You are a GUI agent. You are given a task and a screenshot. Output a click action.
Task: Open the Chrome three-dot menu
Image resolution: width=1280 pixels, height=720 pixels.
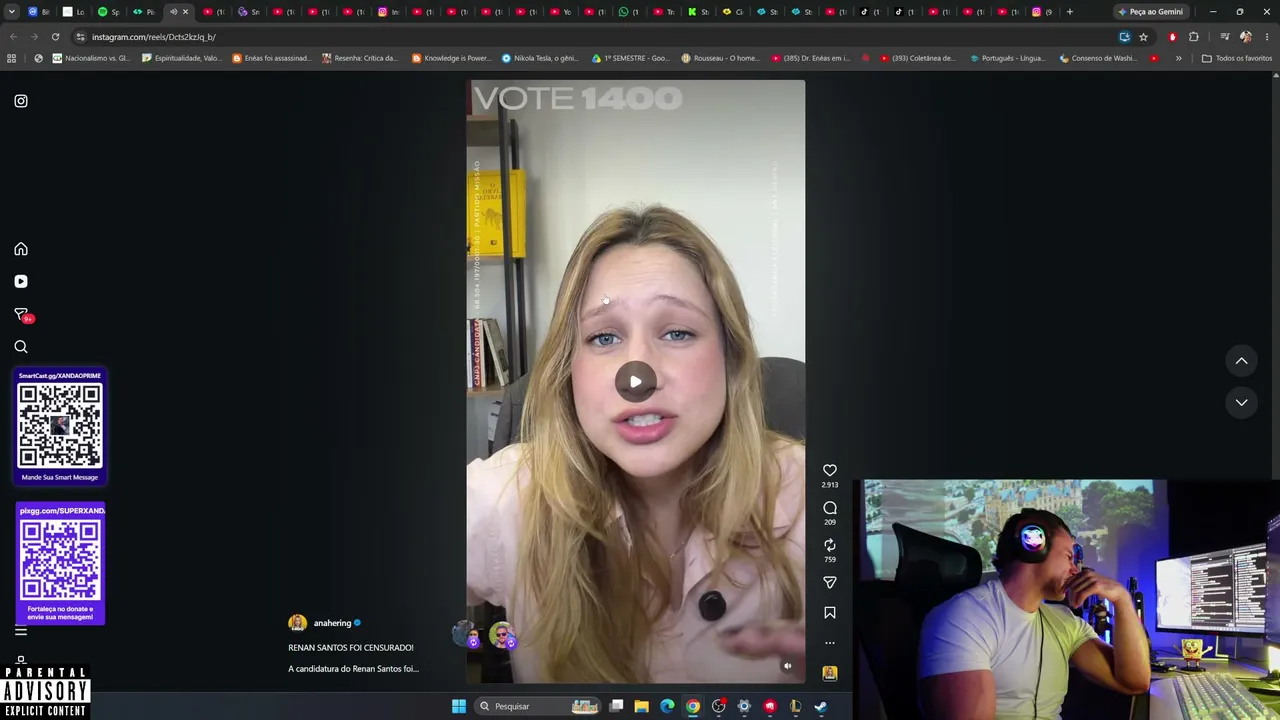point(1266,37)
